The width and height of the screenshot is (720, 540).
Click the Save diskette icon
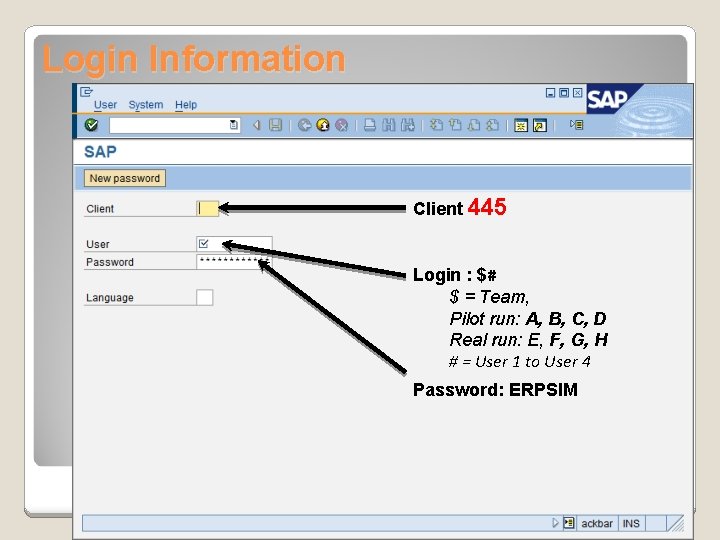point(276,125)
